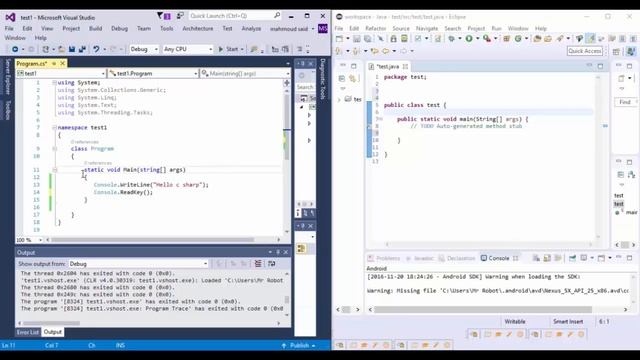Click the Navigate Backward button in Visual Studio
The width and height of the screenshot is (640, 360).
[15, 49]
